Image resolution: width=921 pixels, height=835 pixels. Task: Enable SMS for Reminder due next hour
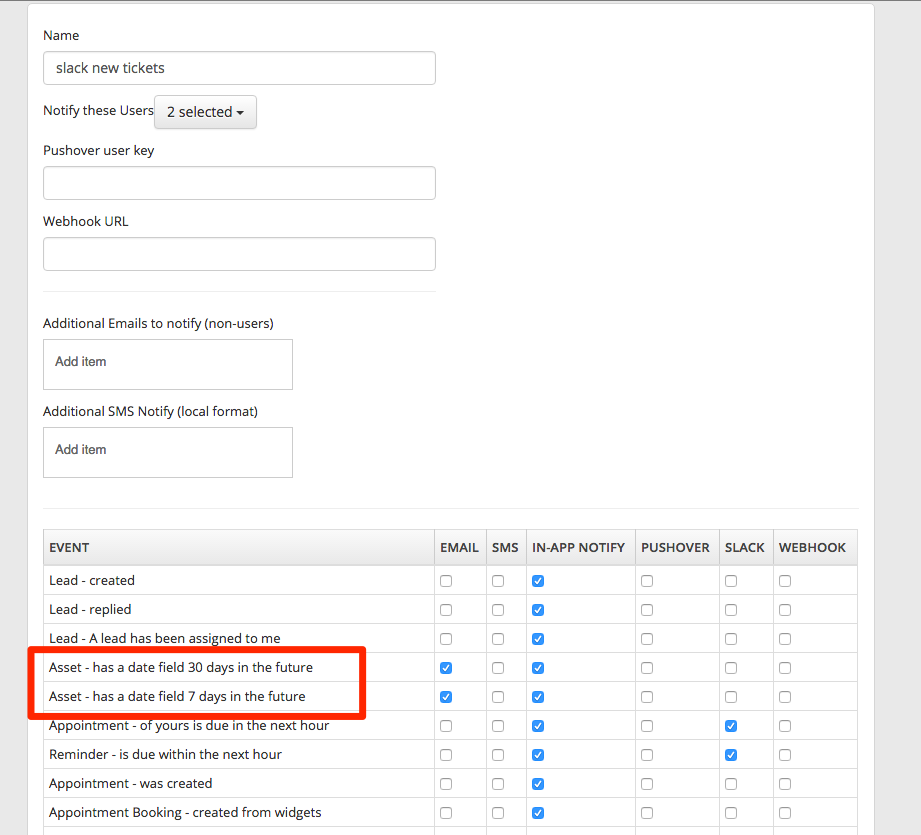(498, 755)
